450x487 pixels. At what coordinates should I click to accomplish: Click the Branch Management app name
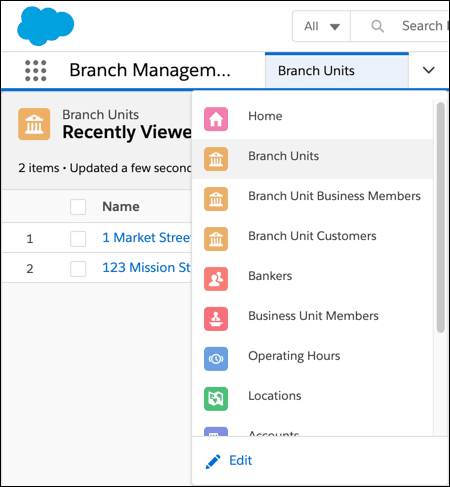(150, 71)
